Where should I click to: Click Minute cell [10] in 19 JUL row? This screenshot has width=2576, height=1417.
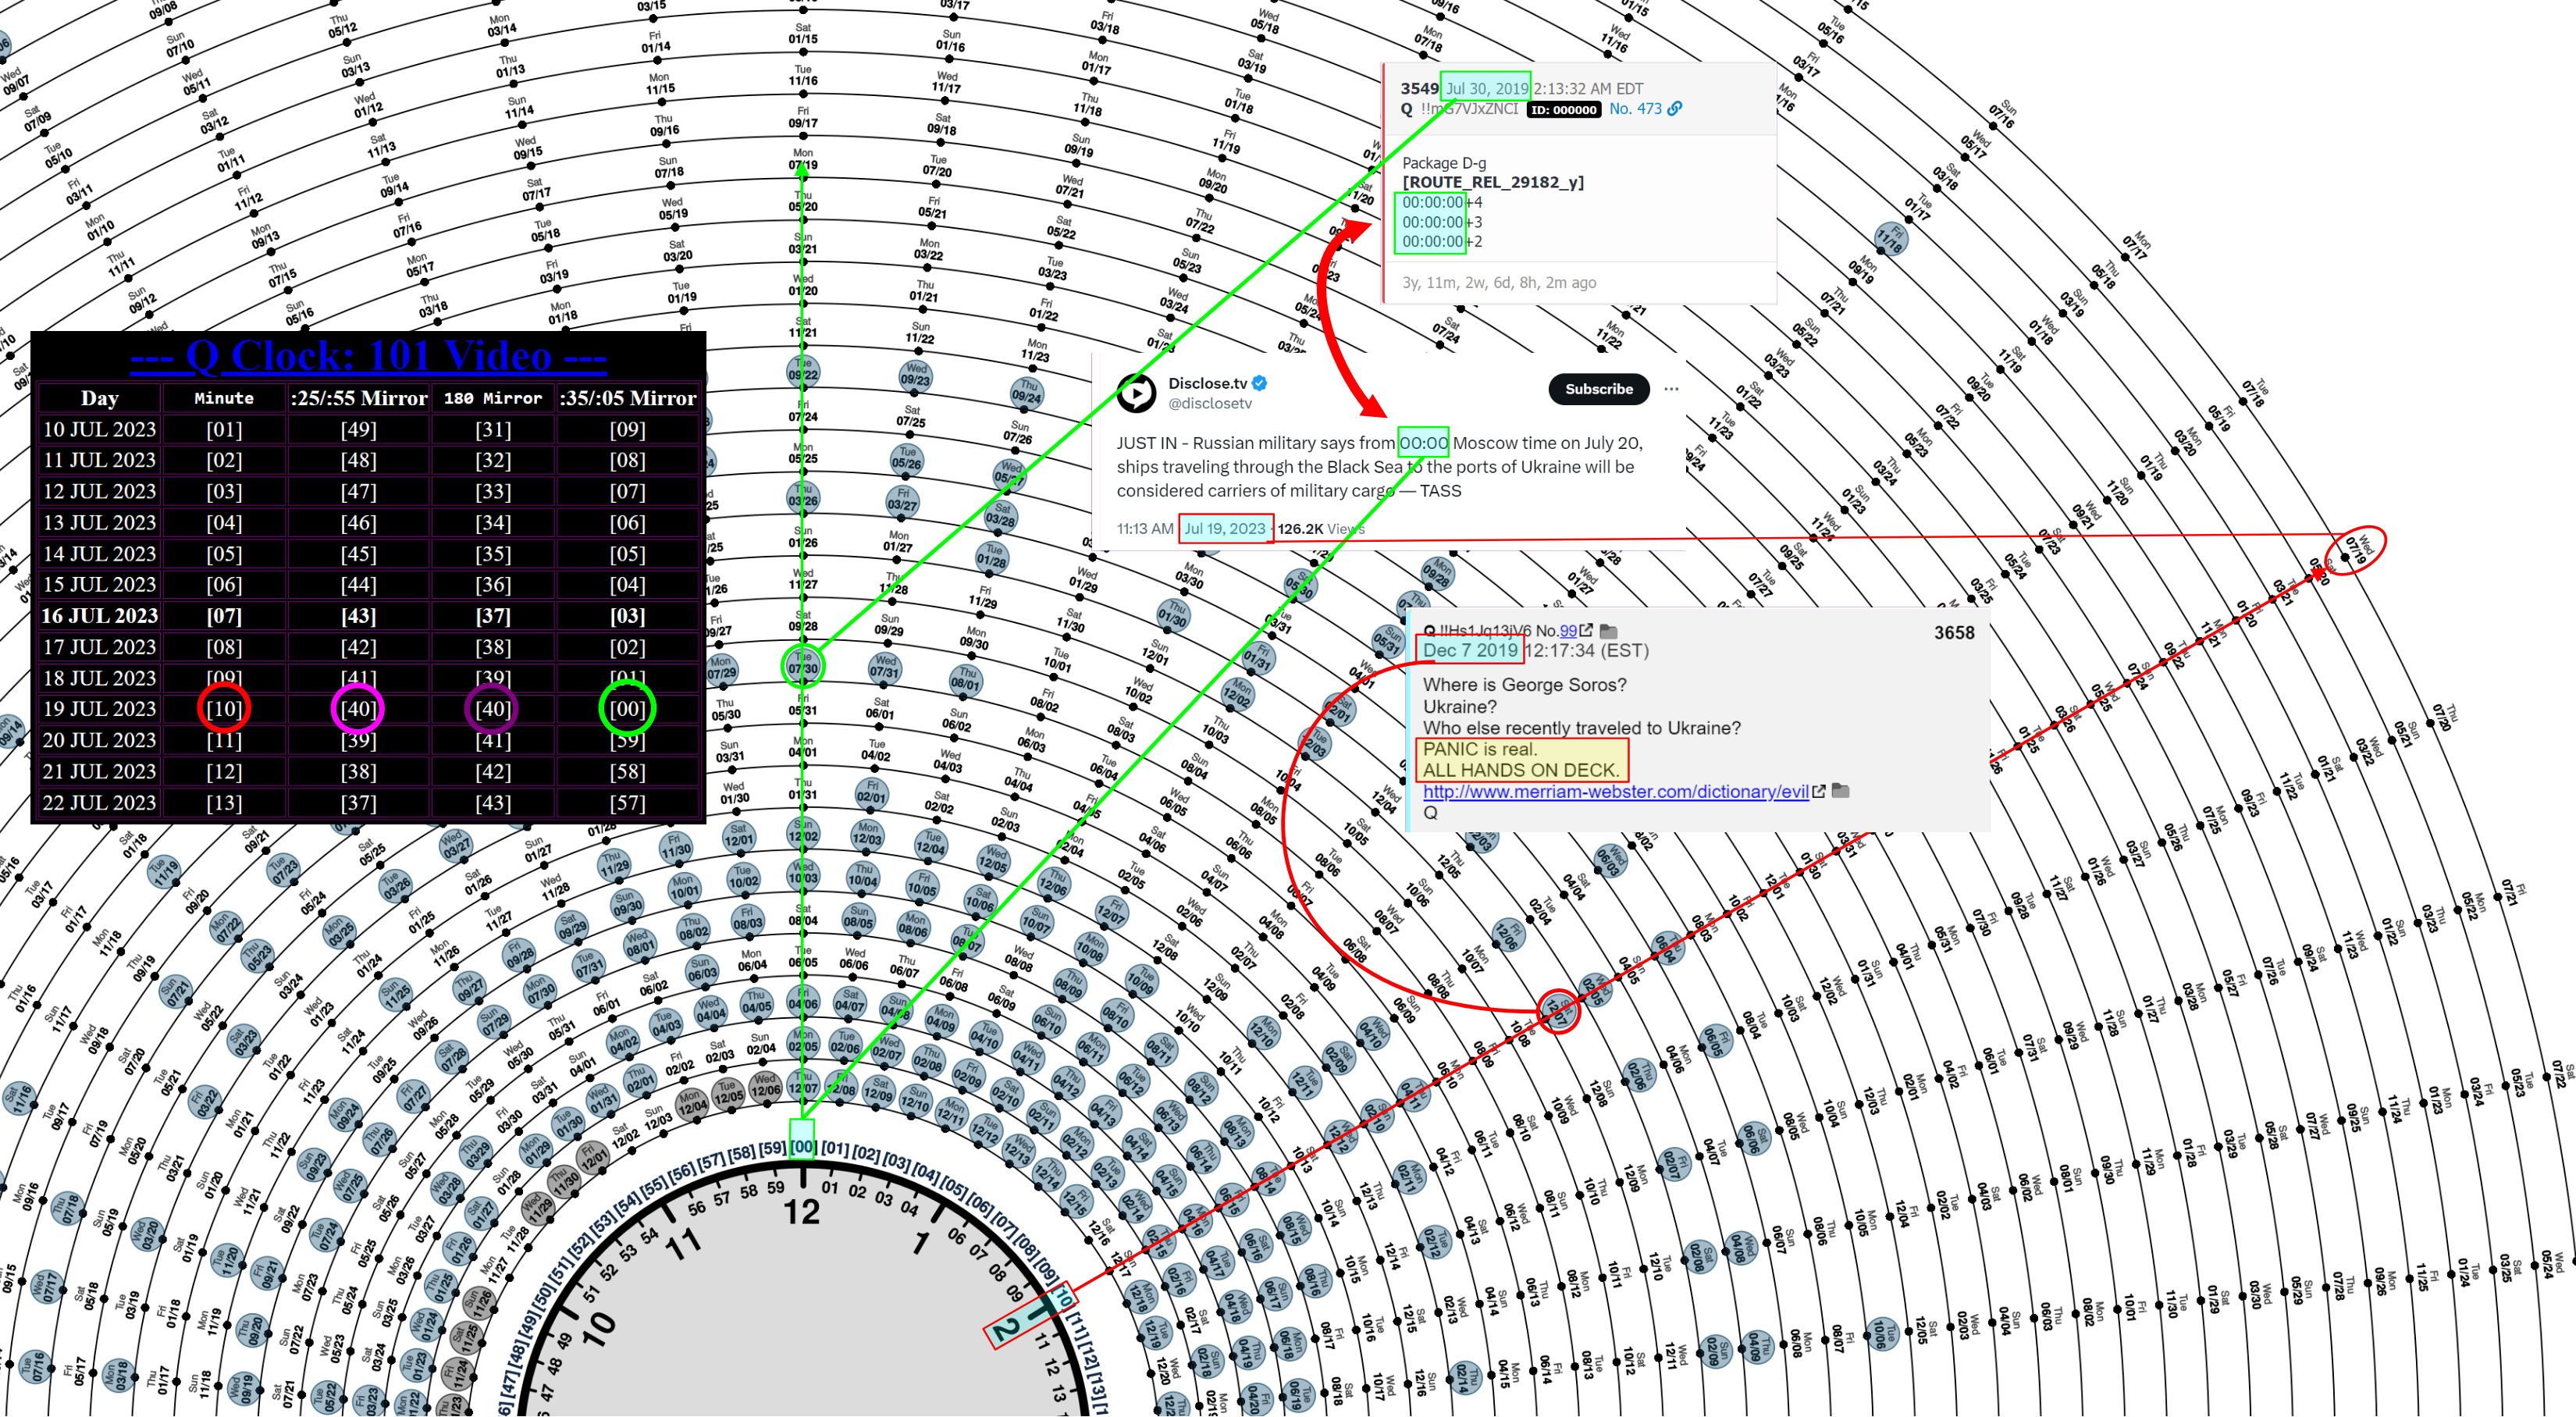point(224,709)
